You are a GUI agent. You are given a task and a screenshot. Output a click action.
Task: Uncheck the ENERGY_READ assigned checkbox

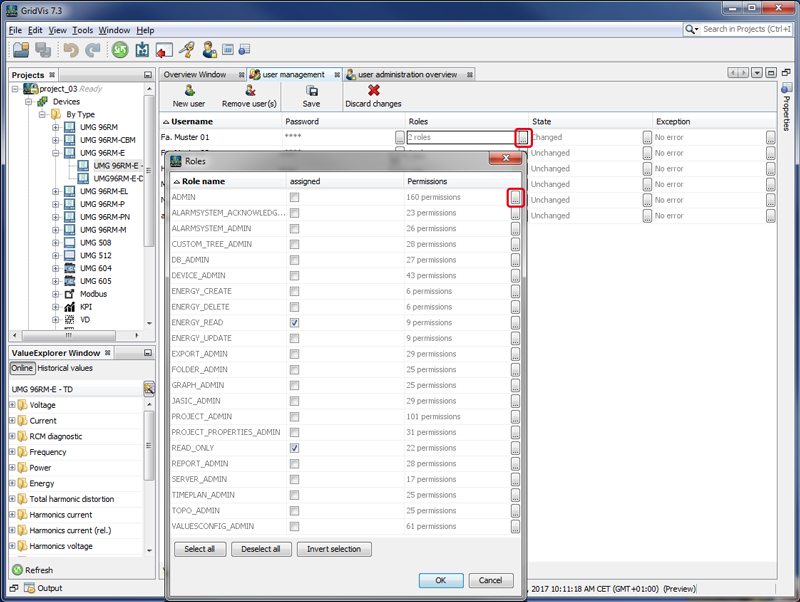click(x=294, y=323)
